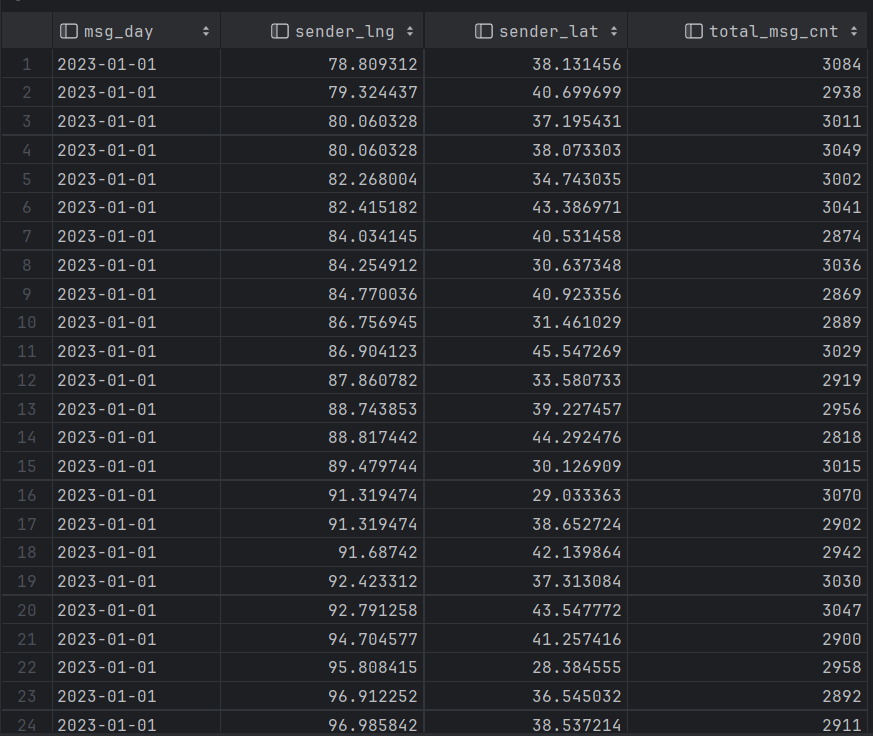Click the msg_day cell in row 10
This screenshot has height=736, width=873.
107,323
